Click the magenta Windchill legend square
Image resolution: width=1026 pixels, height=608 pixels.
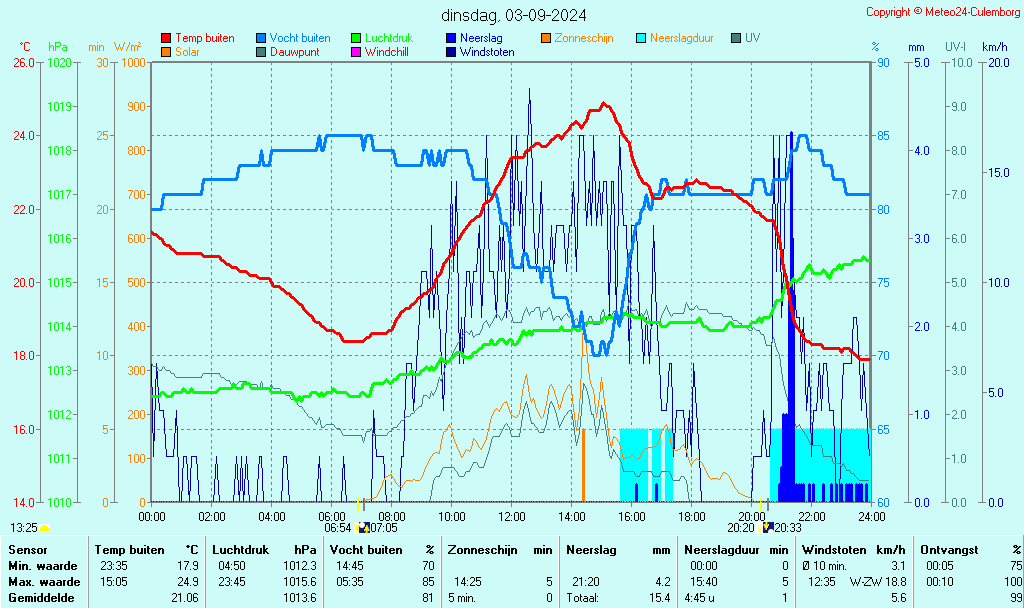(356, 51)
